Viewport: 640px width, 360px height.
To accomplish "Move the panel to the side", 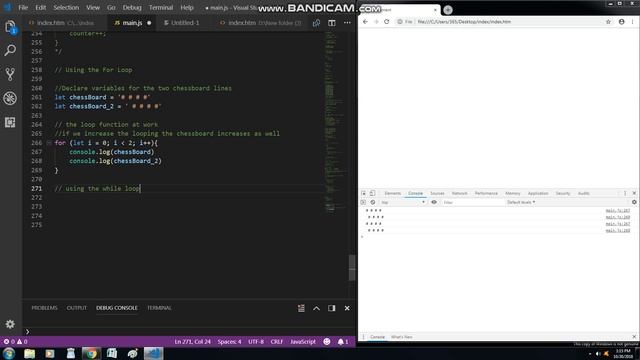I will (331, 308).
